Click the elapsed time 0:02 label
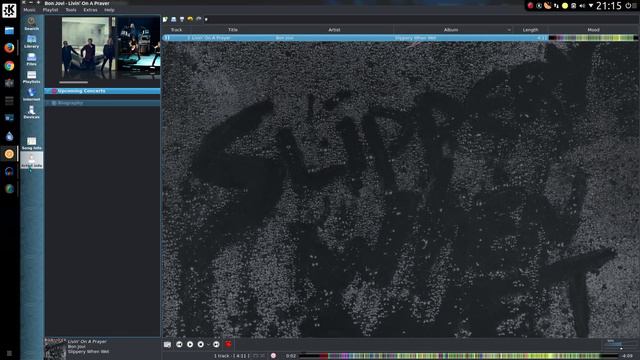640x360 pixels. point(291,356)
